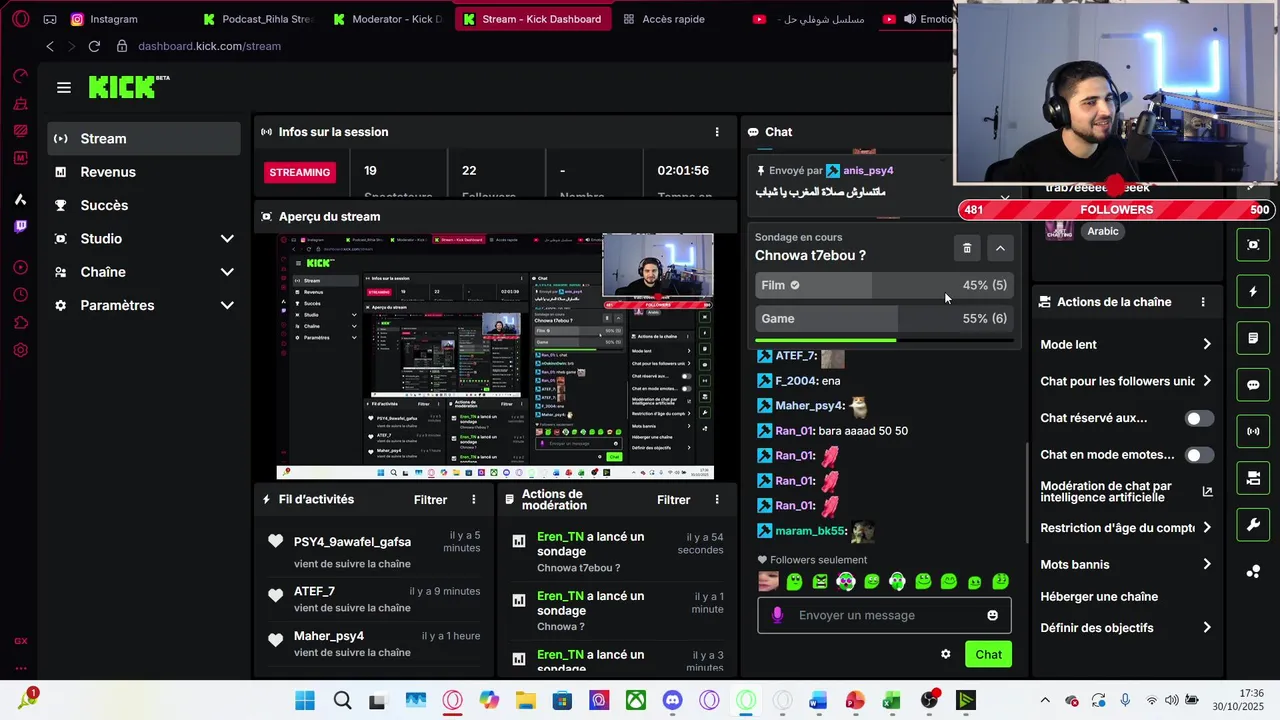Click the camera icon in right sidebar

coord(1253,478)
